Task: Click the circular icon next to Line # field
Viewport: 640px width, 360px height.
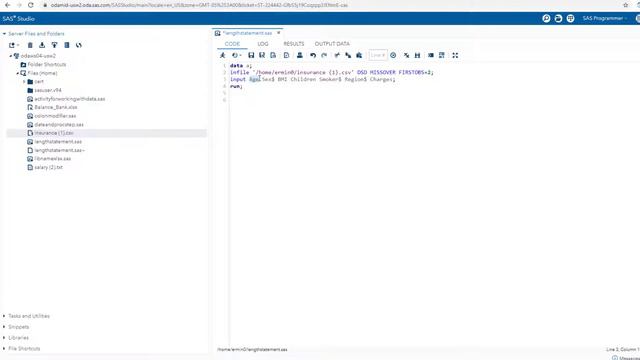Action: click(x=393, y=55)
